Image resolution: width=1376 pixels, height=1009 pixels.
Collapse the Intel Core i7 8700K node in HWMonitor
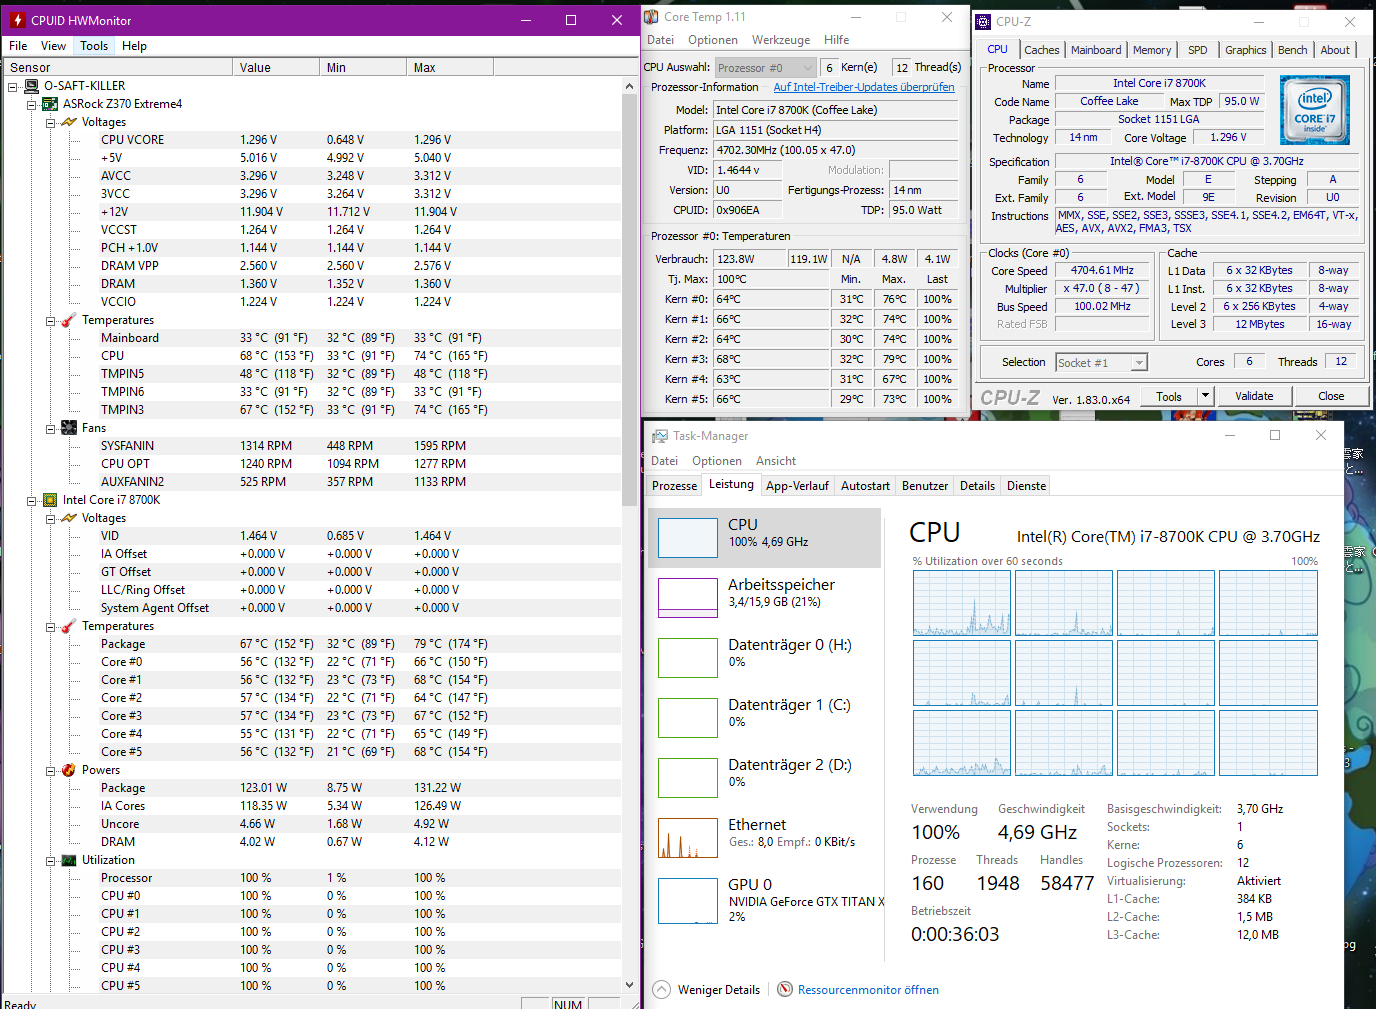point(32,500)
